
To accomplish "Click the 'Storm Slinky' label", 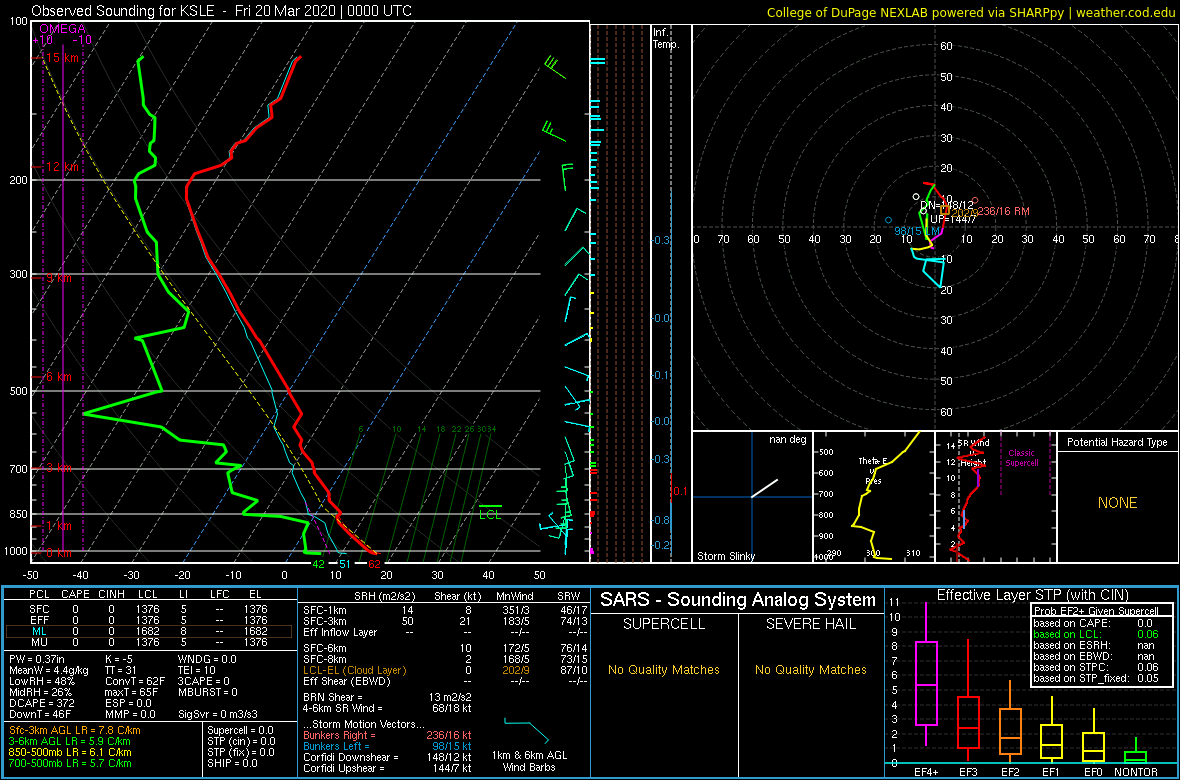I will [725, 556].
